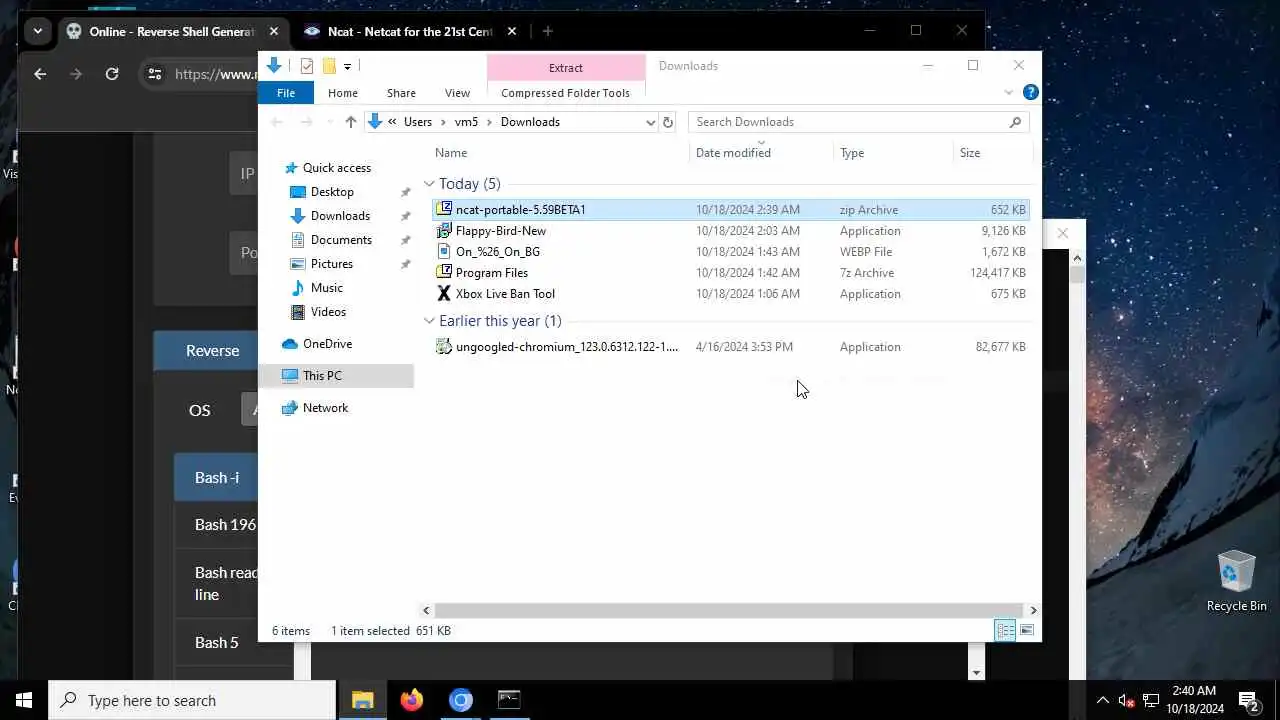Select the ungoogled-chromium installer file
This screenshot has height=720, width=1280.
tap(731, 347)
